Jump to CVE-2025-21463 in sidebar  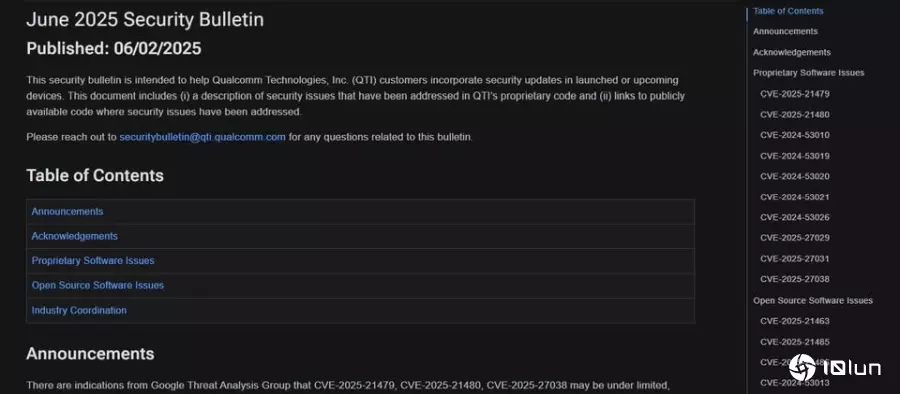coord(794,321)
